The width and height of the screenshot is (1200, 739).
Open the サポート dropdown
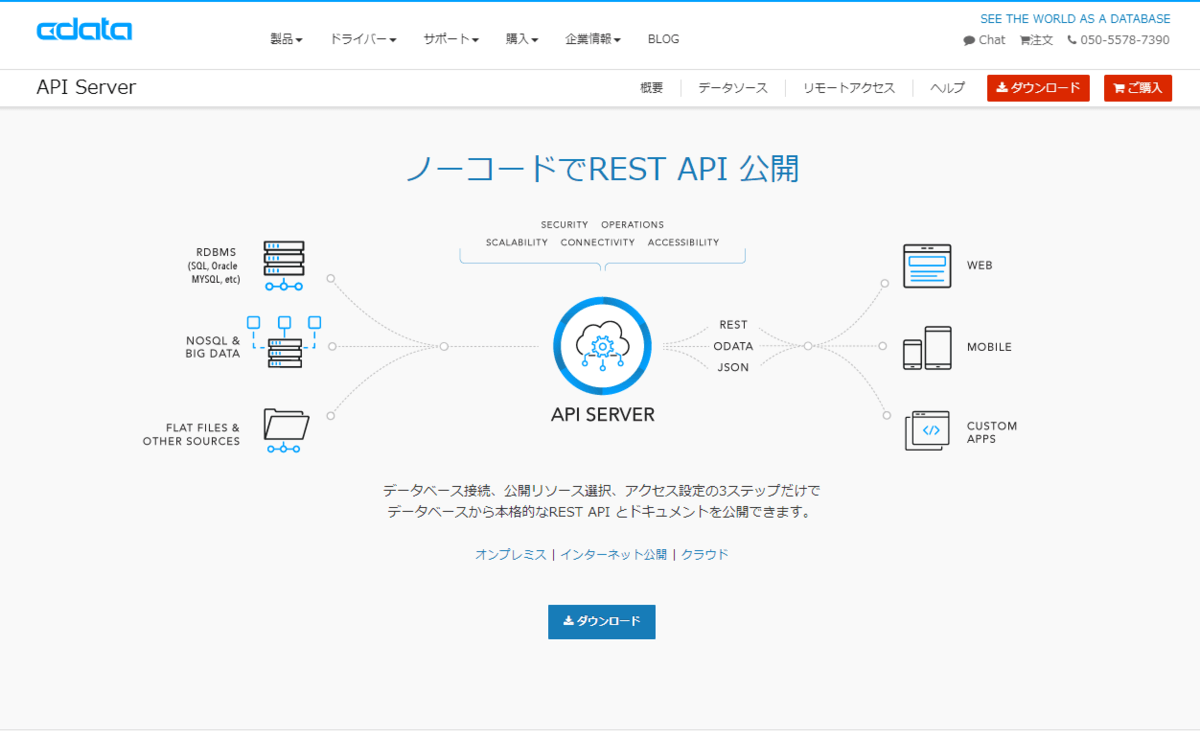[x=451, y=39]
